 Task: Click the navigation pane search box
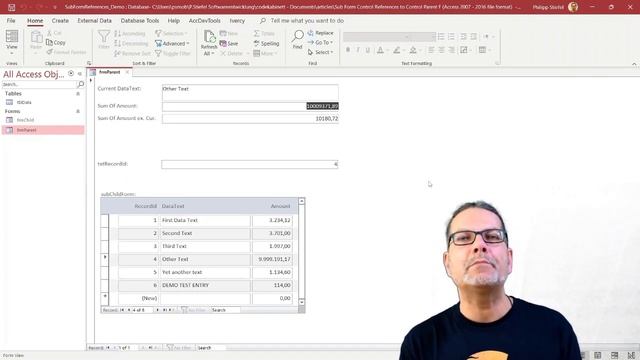click(x=39, y=84)
